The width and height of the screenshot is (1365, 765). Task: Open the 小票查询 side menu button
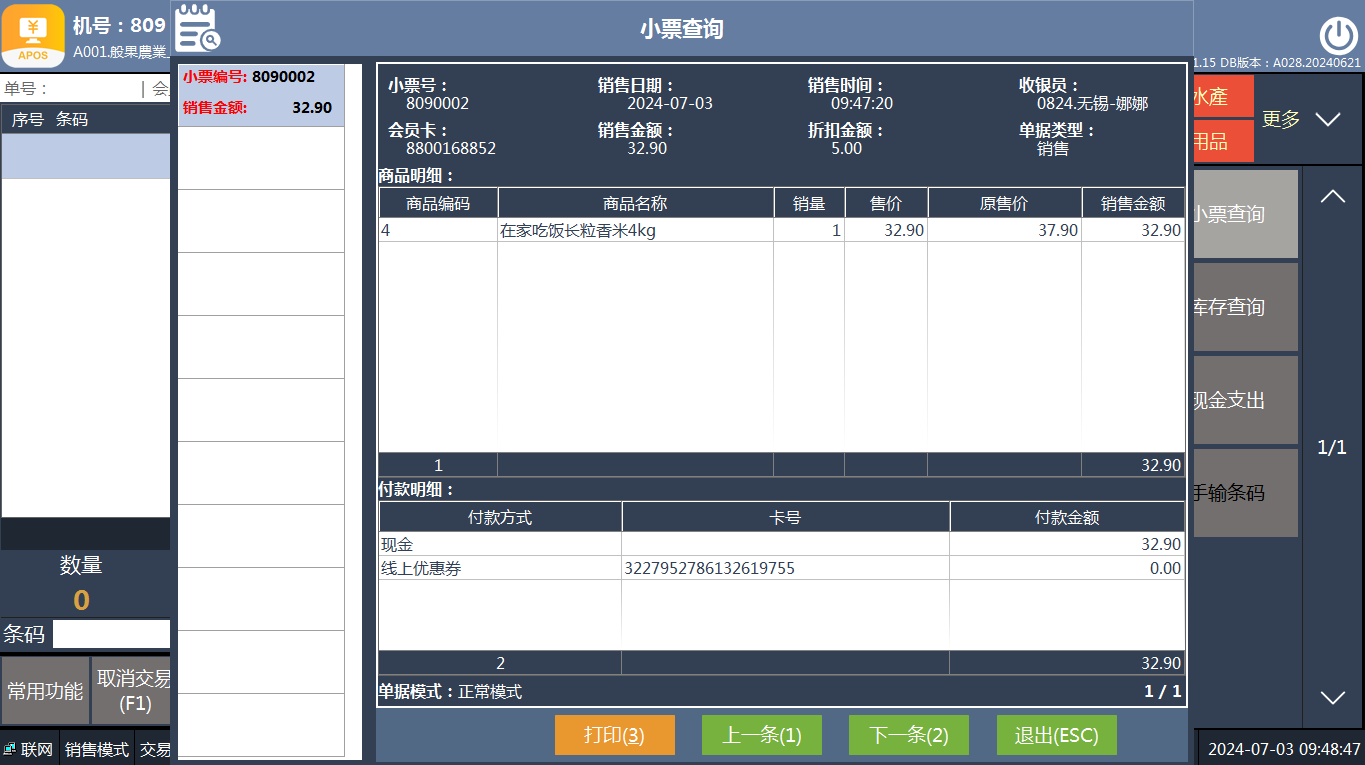coord(1245,214)
